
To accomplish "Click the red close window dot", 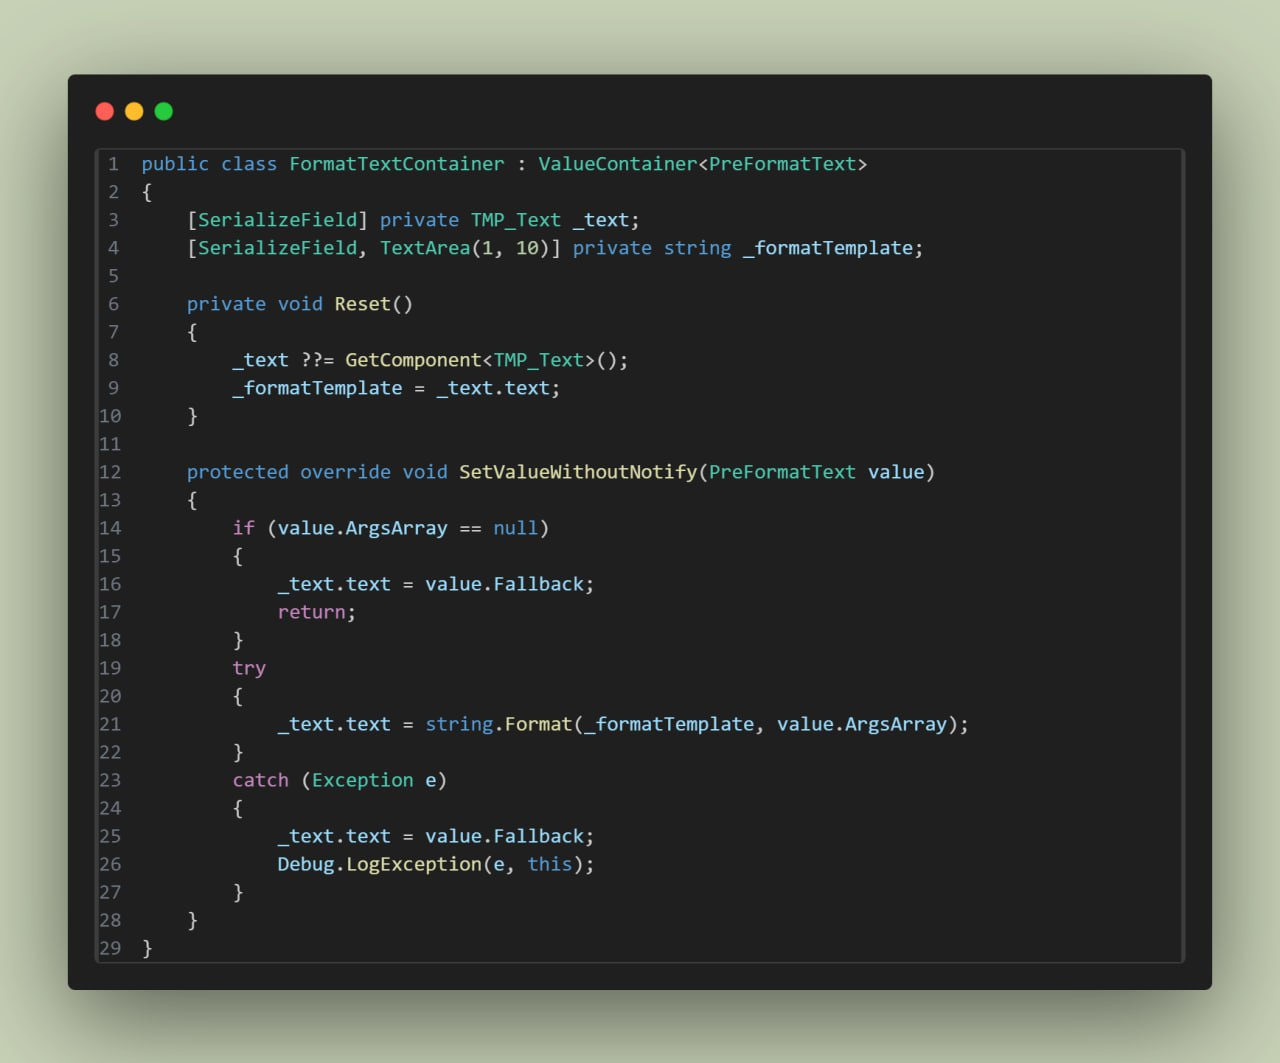I will [x=105, y=111].
